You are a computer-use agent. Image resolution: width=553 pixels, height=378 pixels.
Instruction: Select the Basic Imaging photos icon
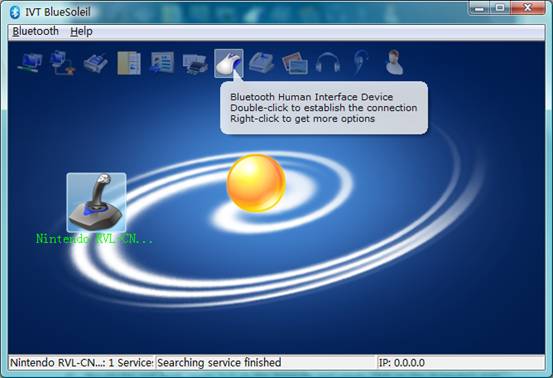coord(295,63)
